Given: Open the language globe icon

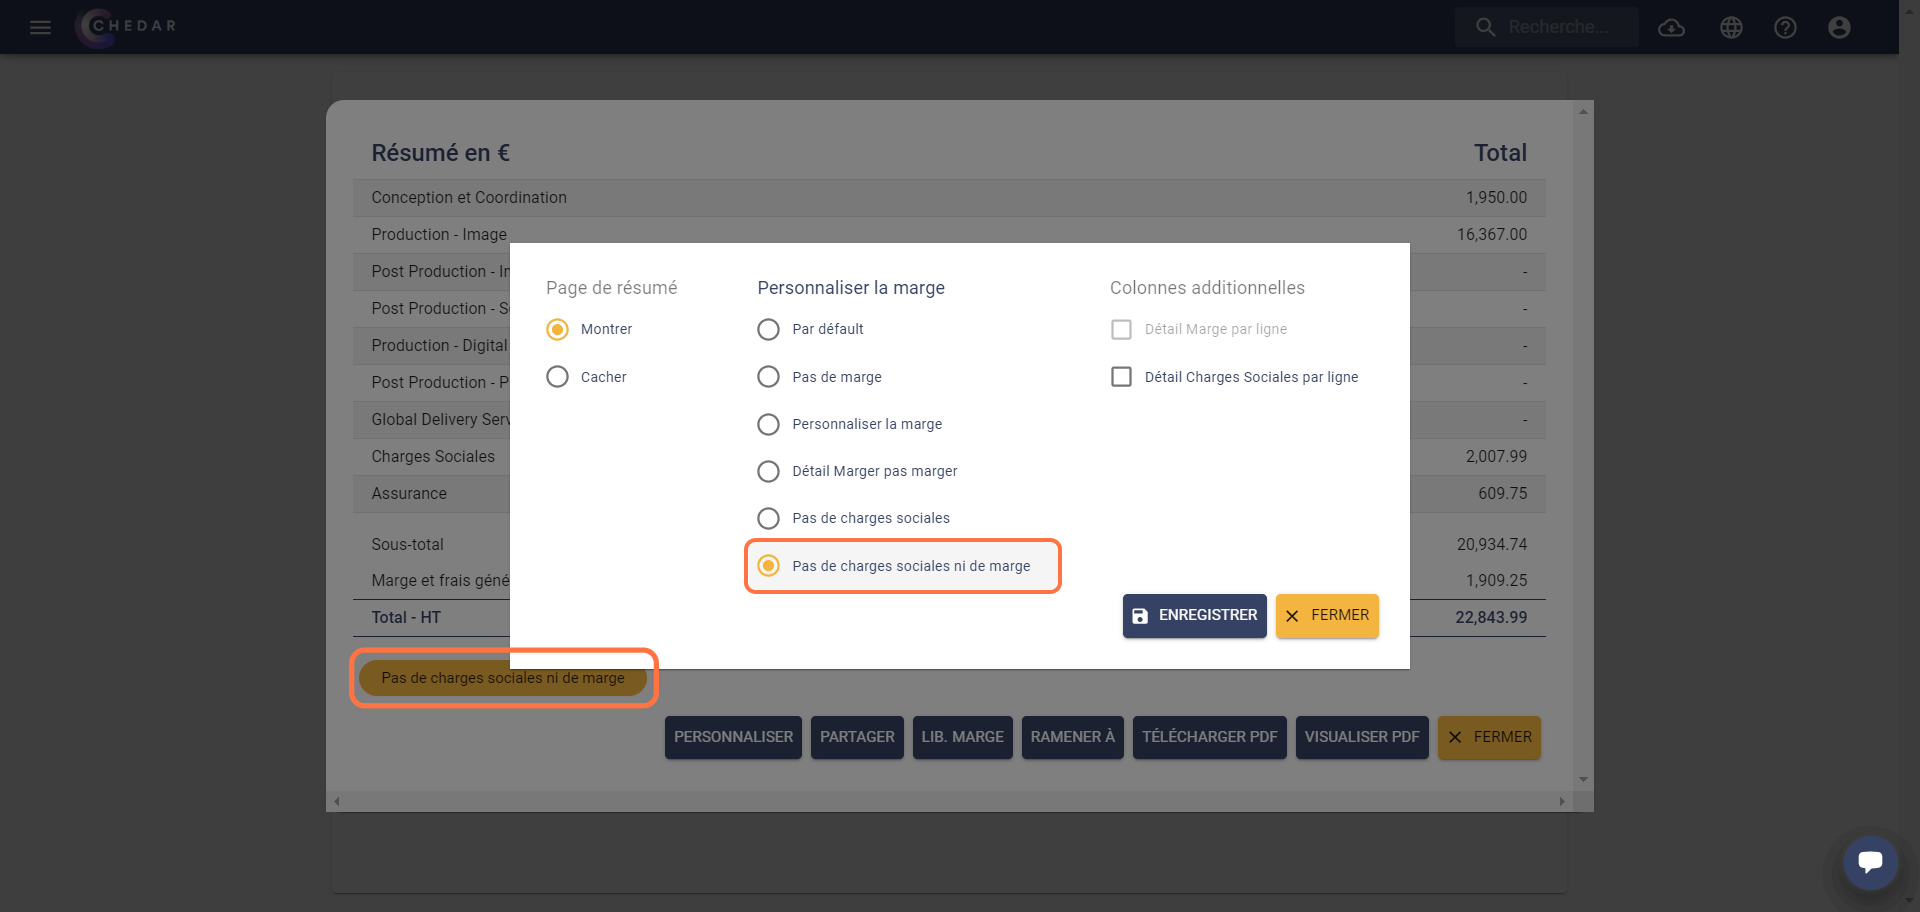Looking at the screenshot, I should (x=1731, y=27).
